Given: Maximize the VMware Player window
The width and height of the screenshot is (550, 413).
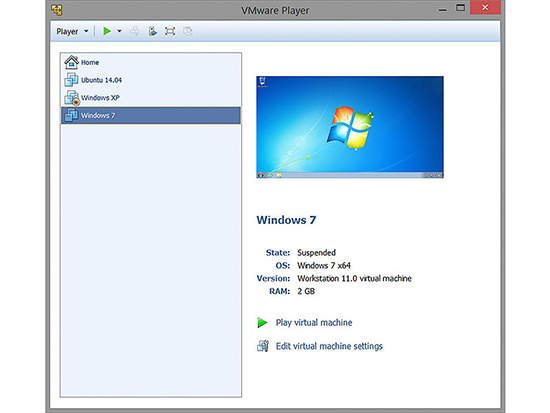Looking at the screenshot, I should click(x=460, y=8).
